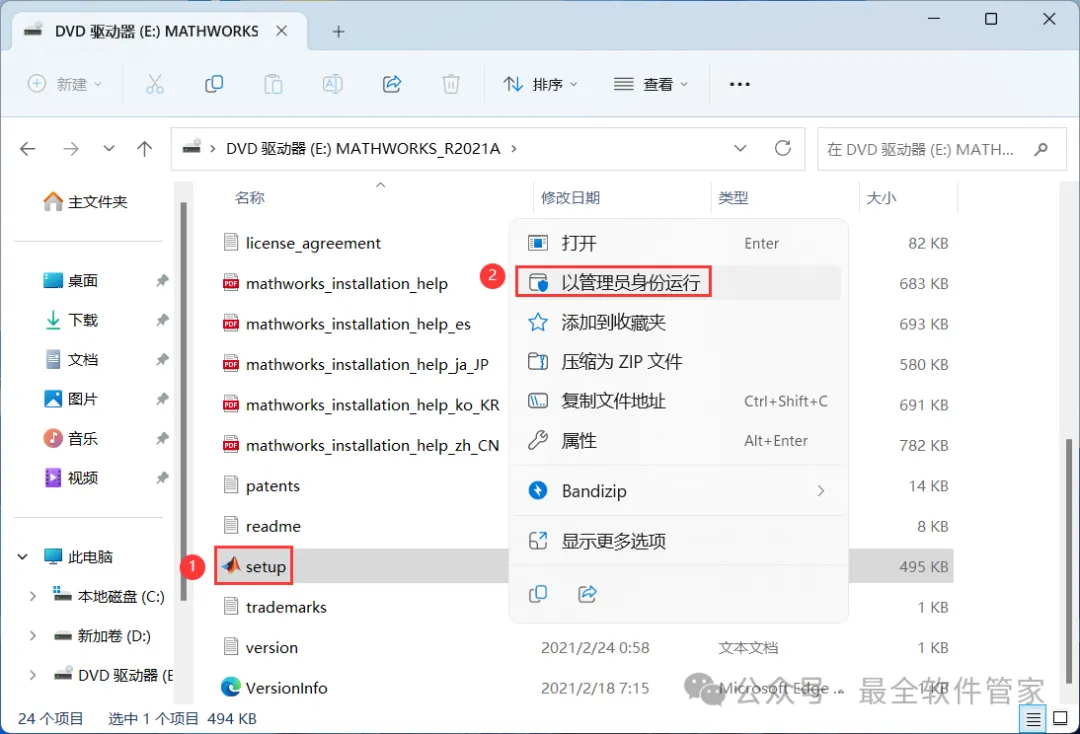Expand 本地磁盘 (C:) tree node
Image resolution: width=1080 pixels, height=734 pixels.
tap(32, 596)
